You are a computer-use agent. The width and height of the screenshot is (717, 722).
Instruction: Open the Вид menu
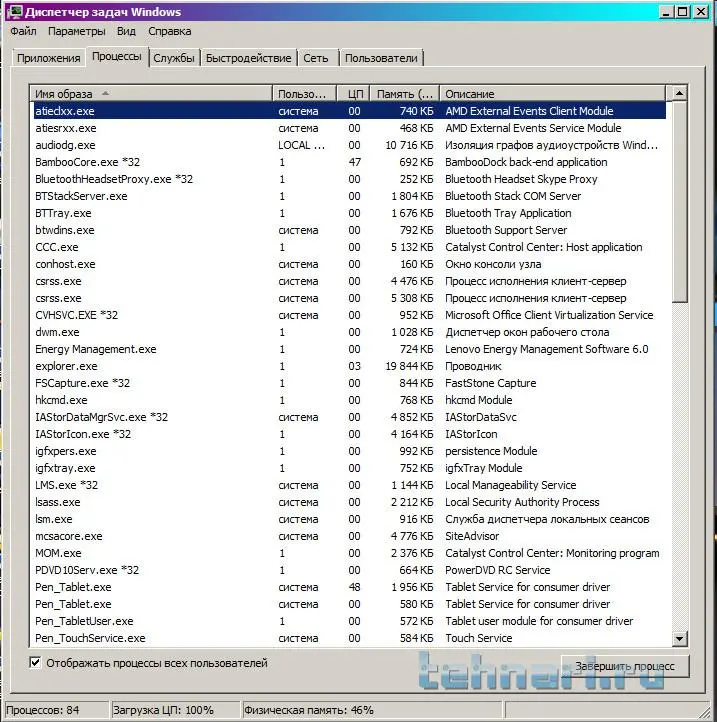pyautogui.click(x=126, y=31)
